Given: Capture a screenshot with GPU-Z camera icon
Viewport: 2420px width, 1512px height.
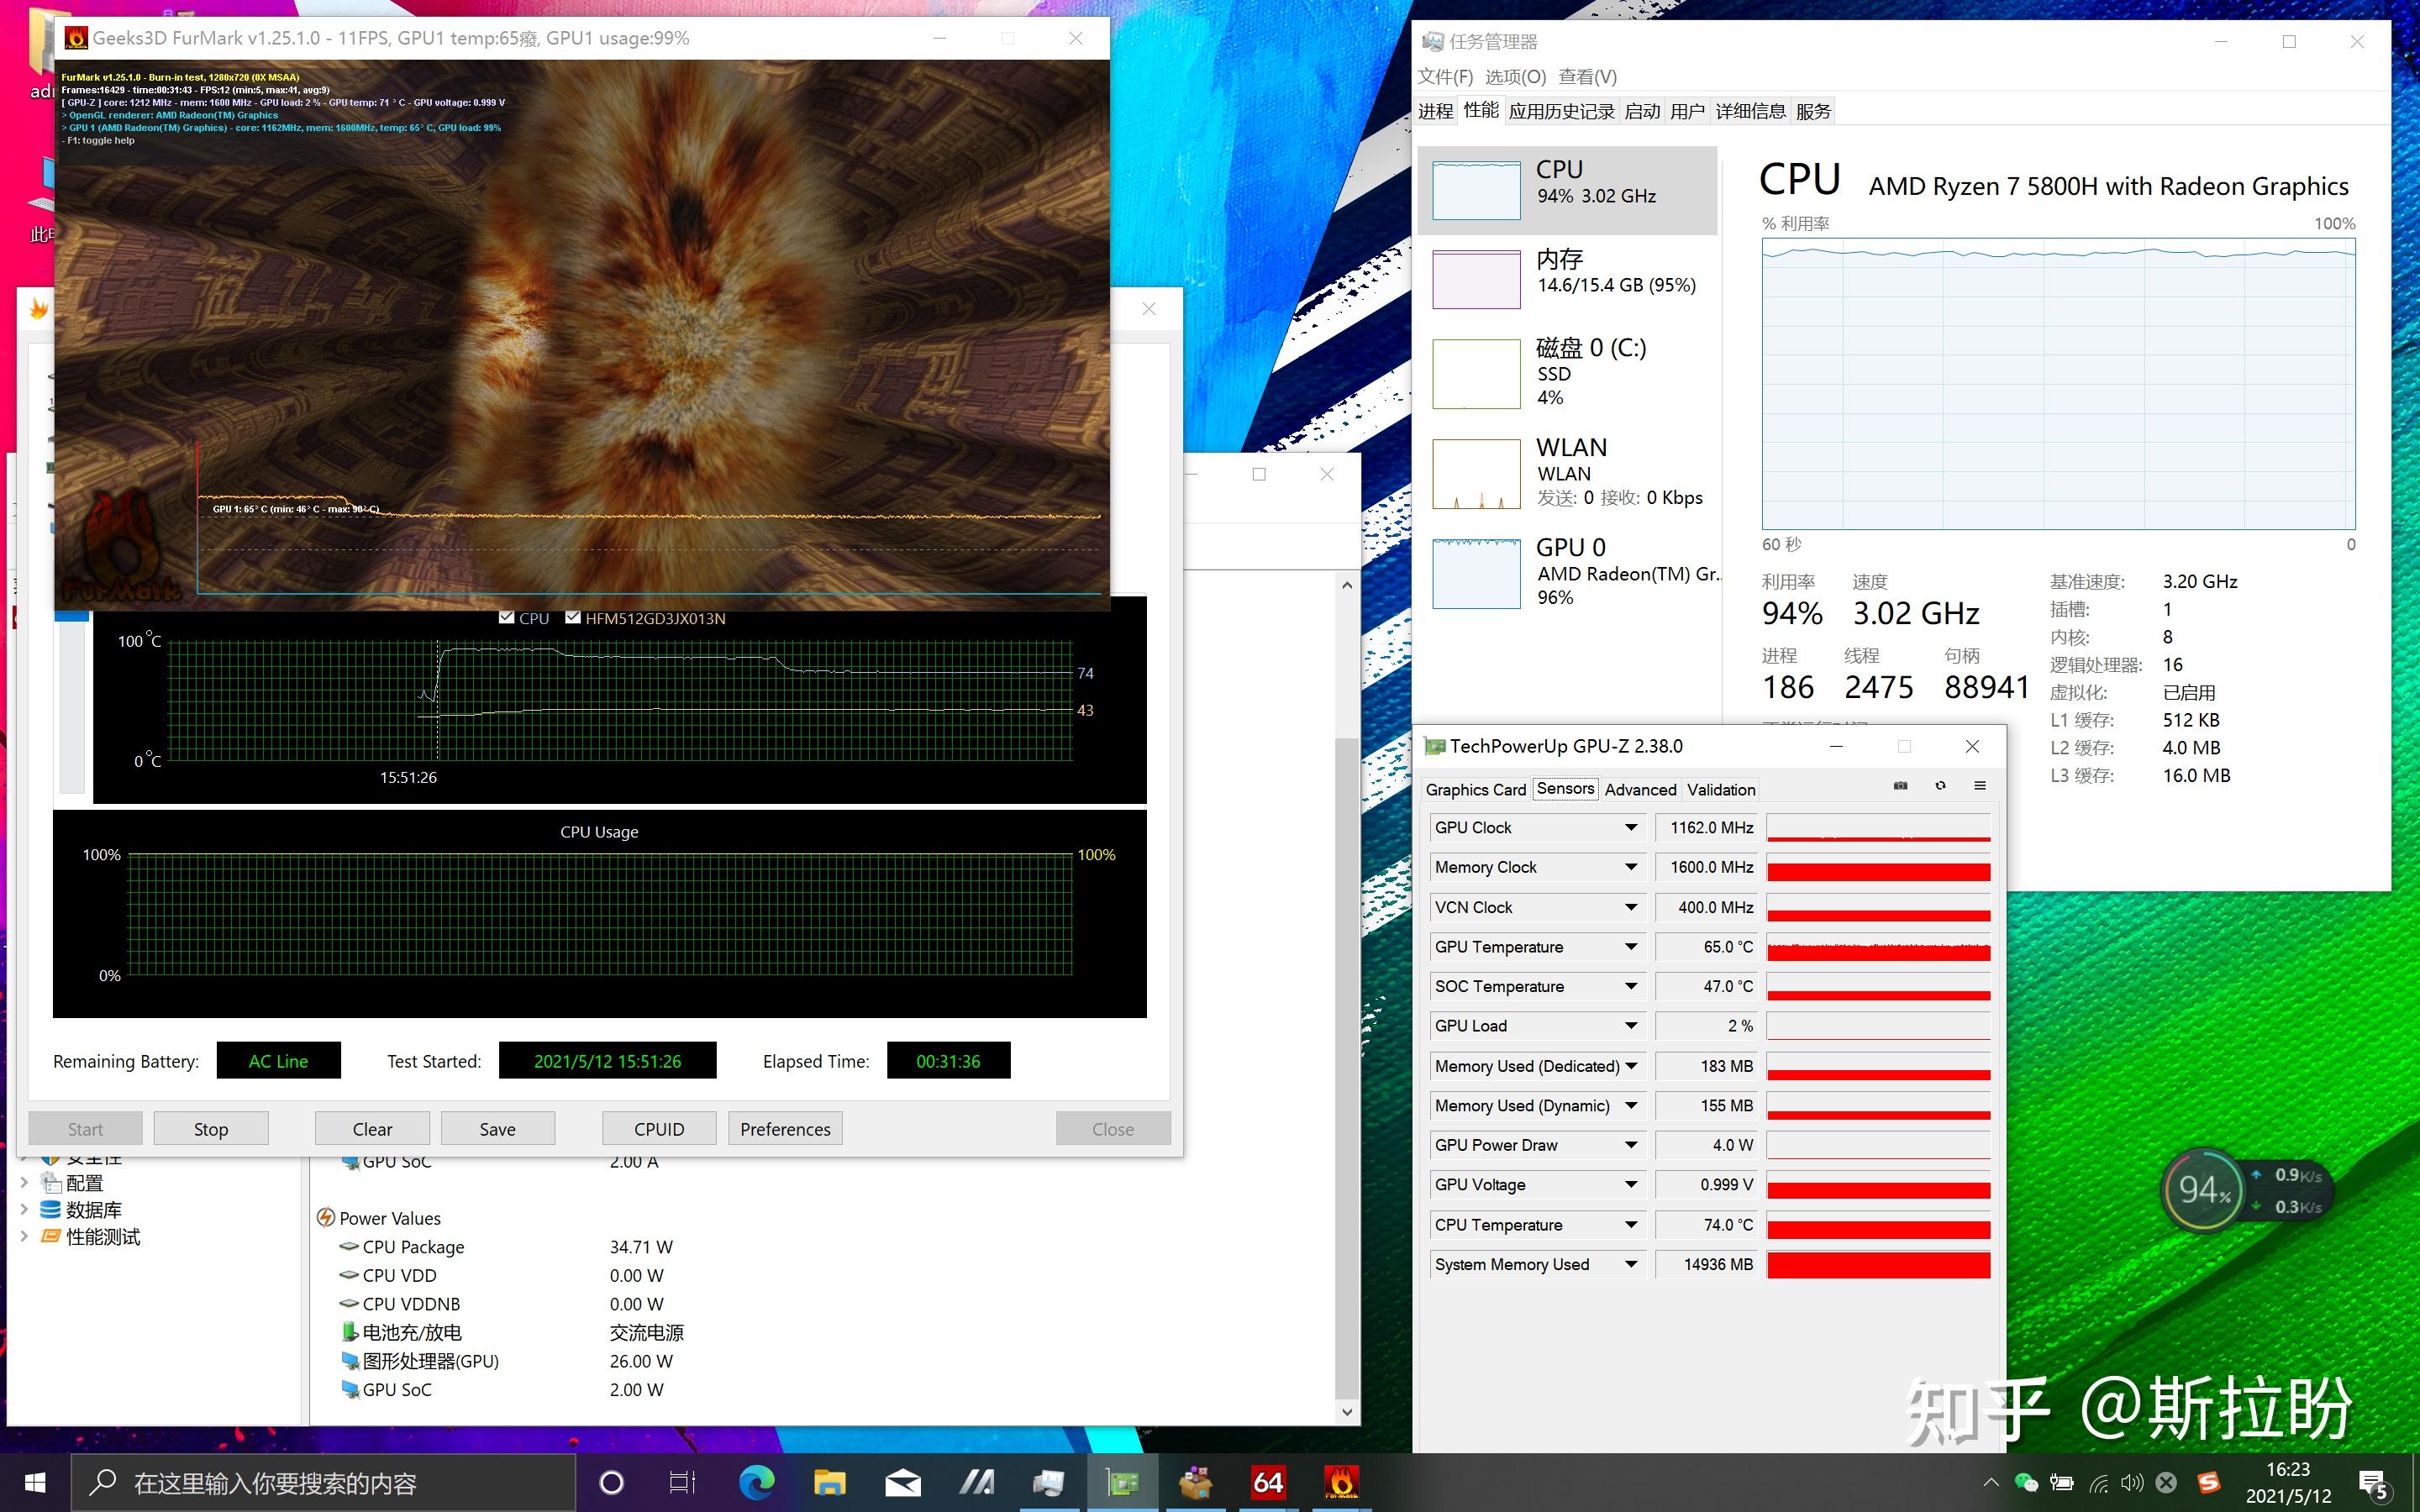Looking at the screenshot, I should [1901, 785].
